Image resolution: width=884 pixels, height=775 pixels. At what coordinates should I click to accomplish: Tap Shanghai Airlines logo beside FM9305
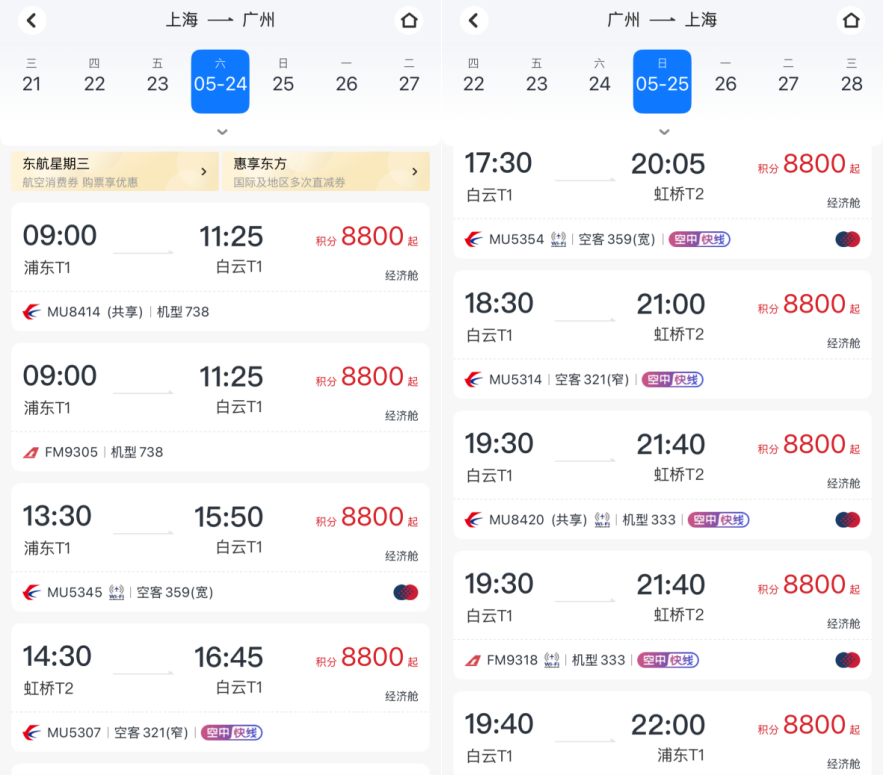[30, 452]
